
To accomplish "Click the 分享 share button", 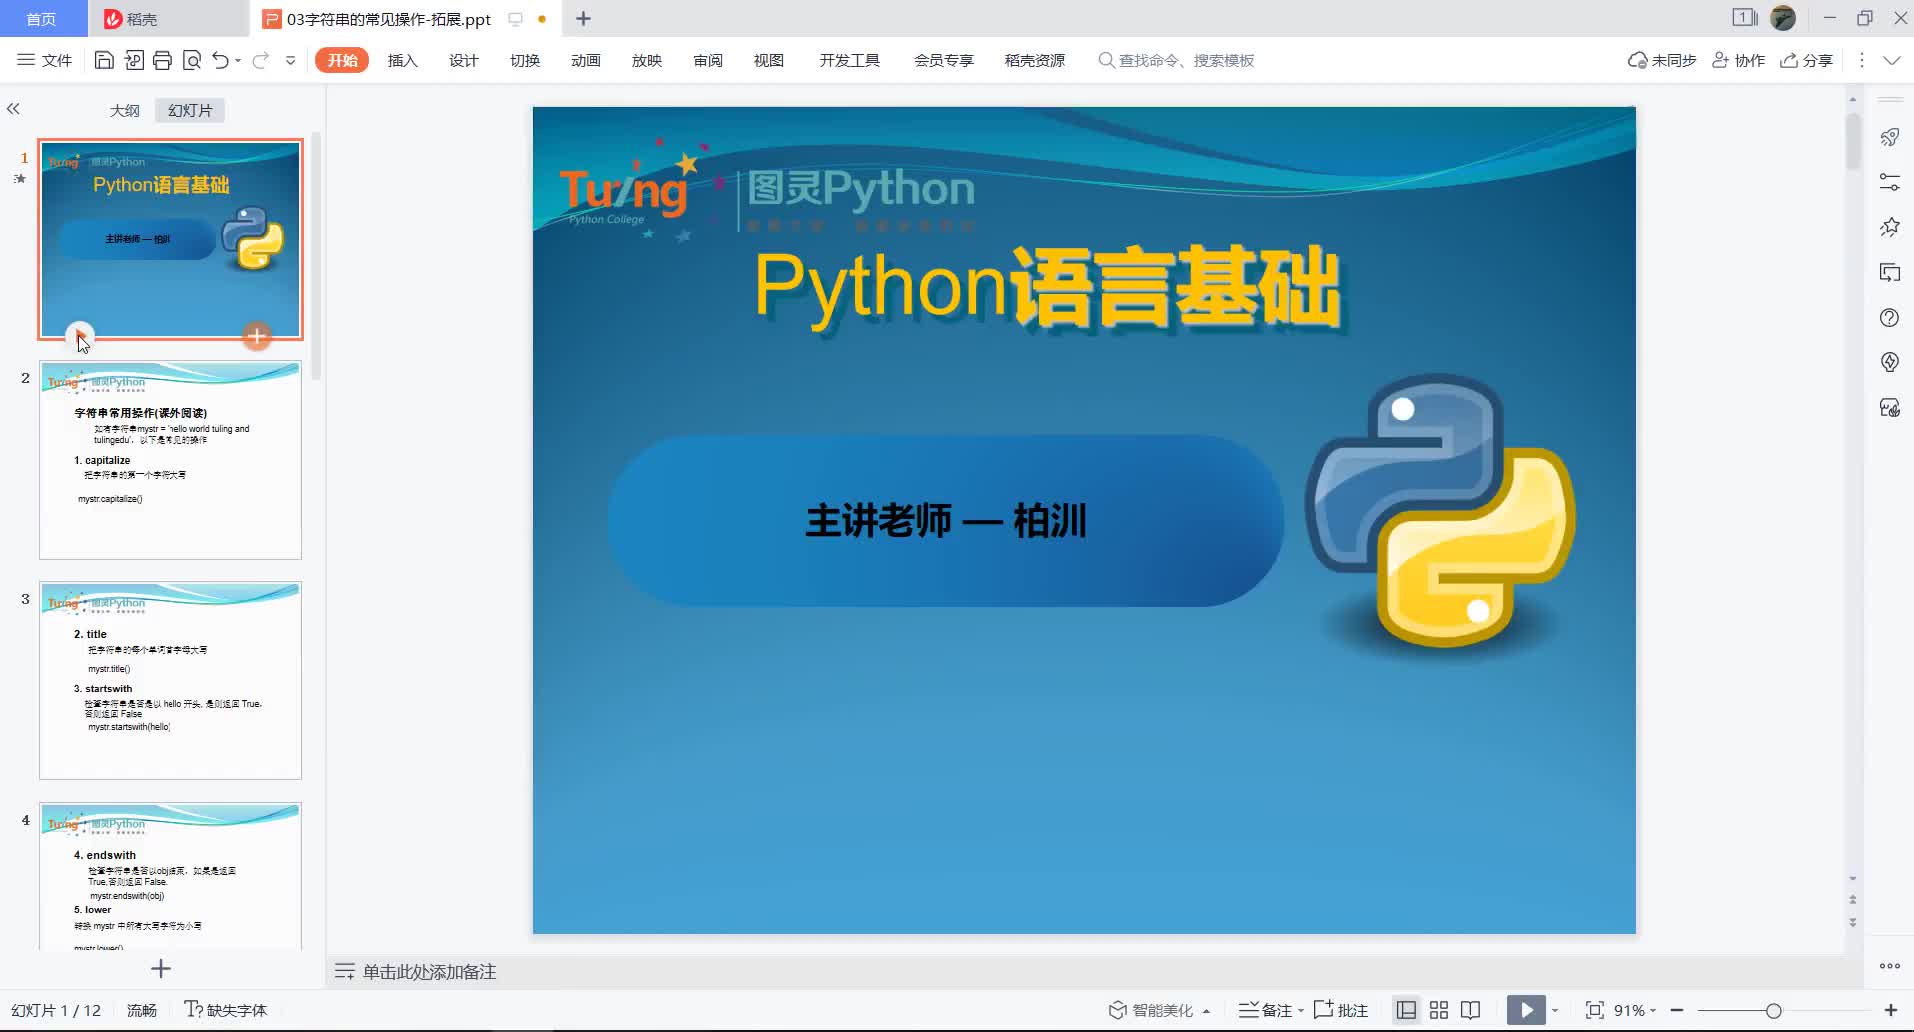I will click(1806, 60).
